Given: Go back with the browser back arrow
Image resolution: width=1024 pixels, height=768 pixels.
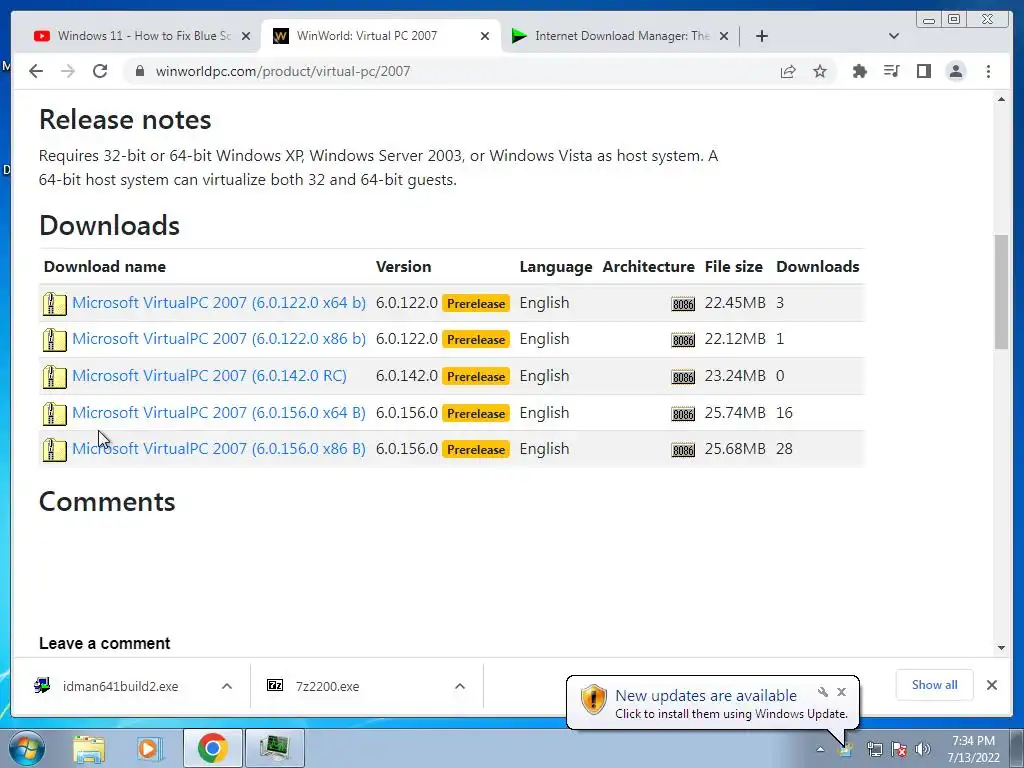Looking at the screenshot, I should 36,71.
